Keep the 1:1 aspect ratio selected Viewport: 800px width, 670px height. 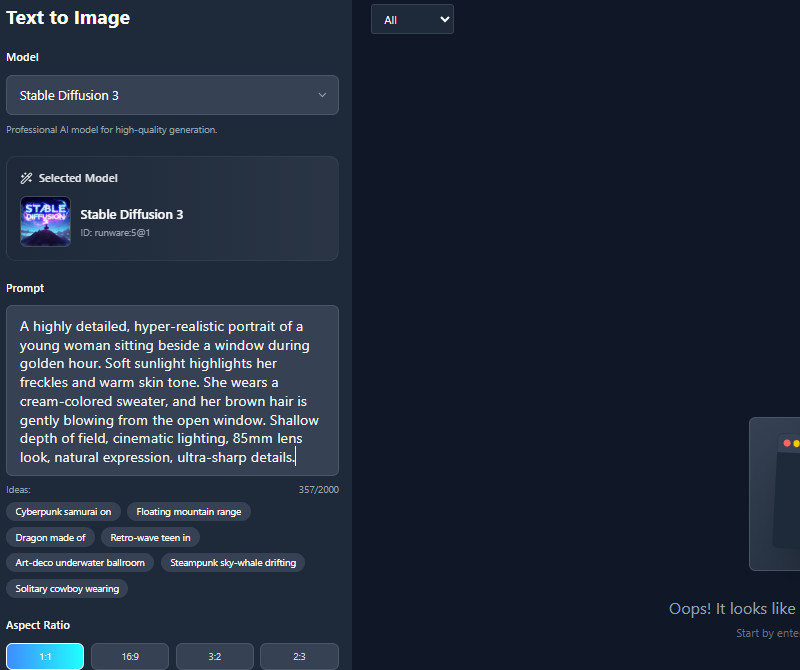tap(44, 656)
